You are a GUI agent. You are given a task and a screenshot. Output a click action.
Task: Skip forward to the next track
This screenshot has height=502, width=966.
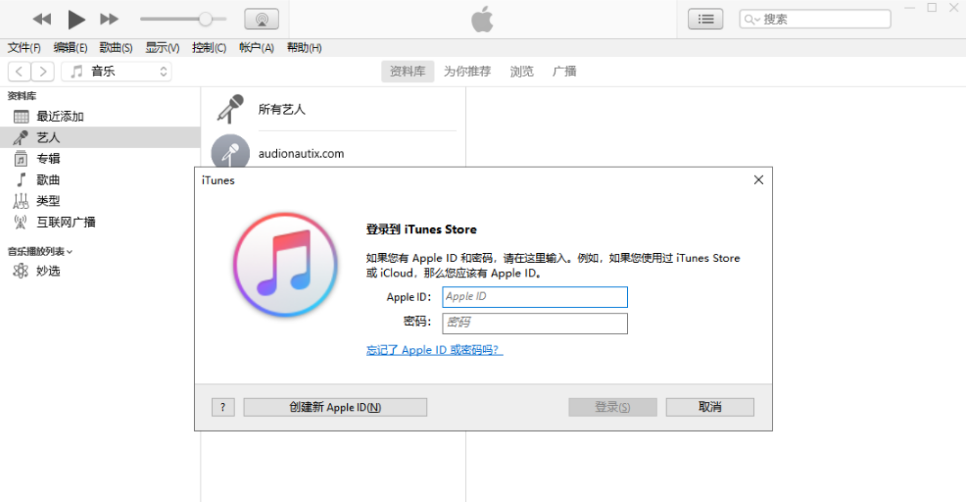click(109, 19)
